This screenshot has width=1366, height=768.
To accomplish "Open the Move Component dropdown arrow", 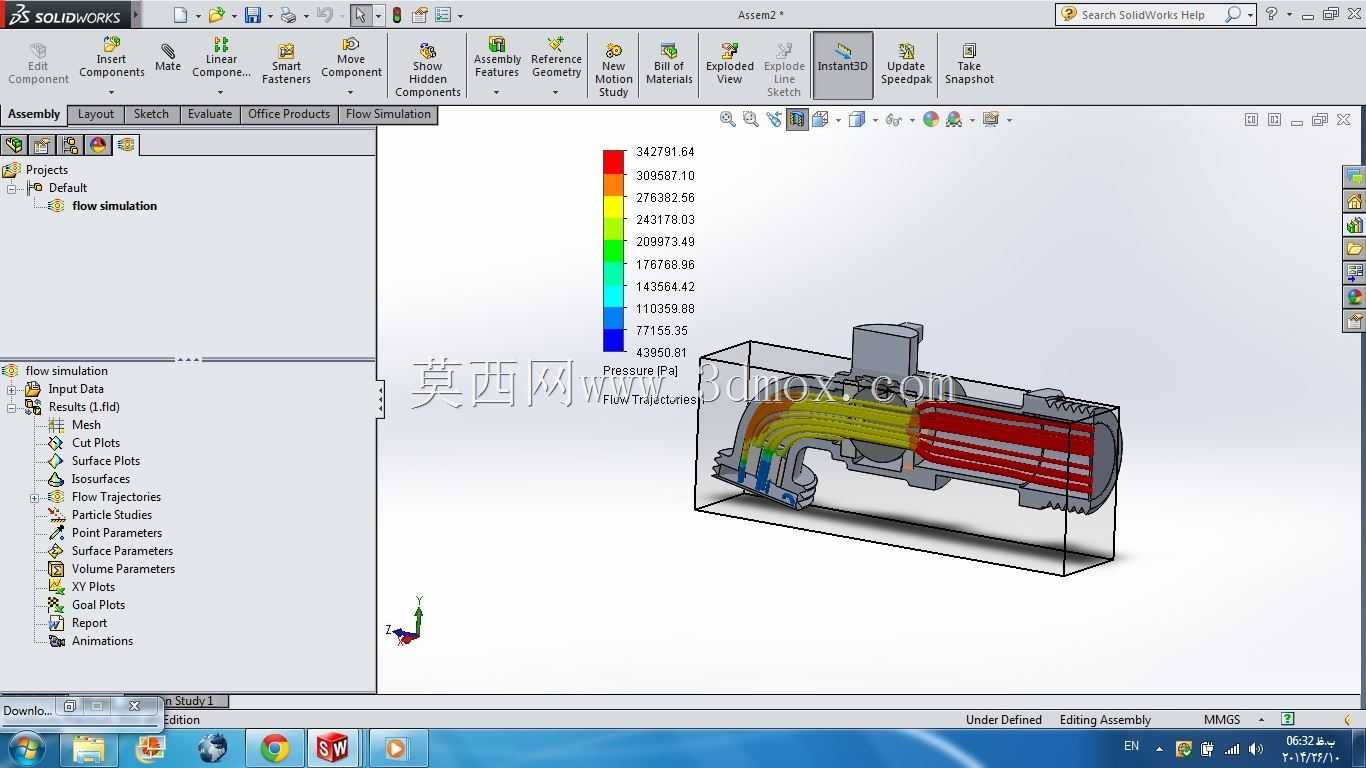I will pos(350,92).
